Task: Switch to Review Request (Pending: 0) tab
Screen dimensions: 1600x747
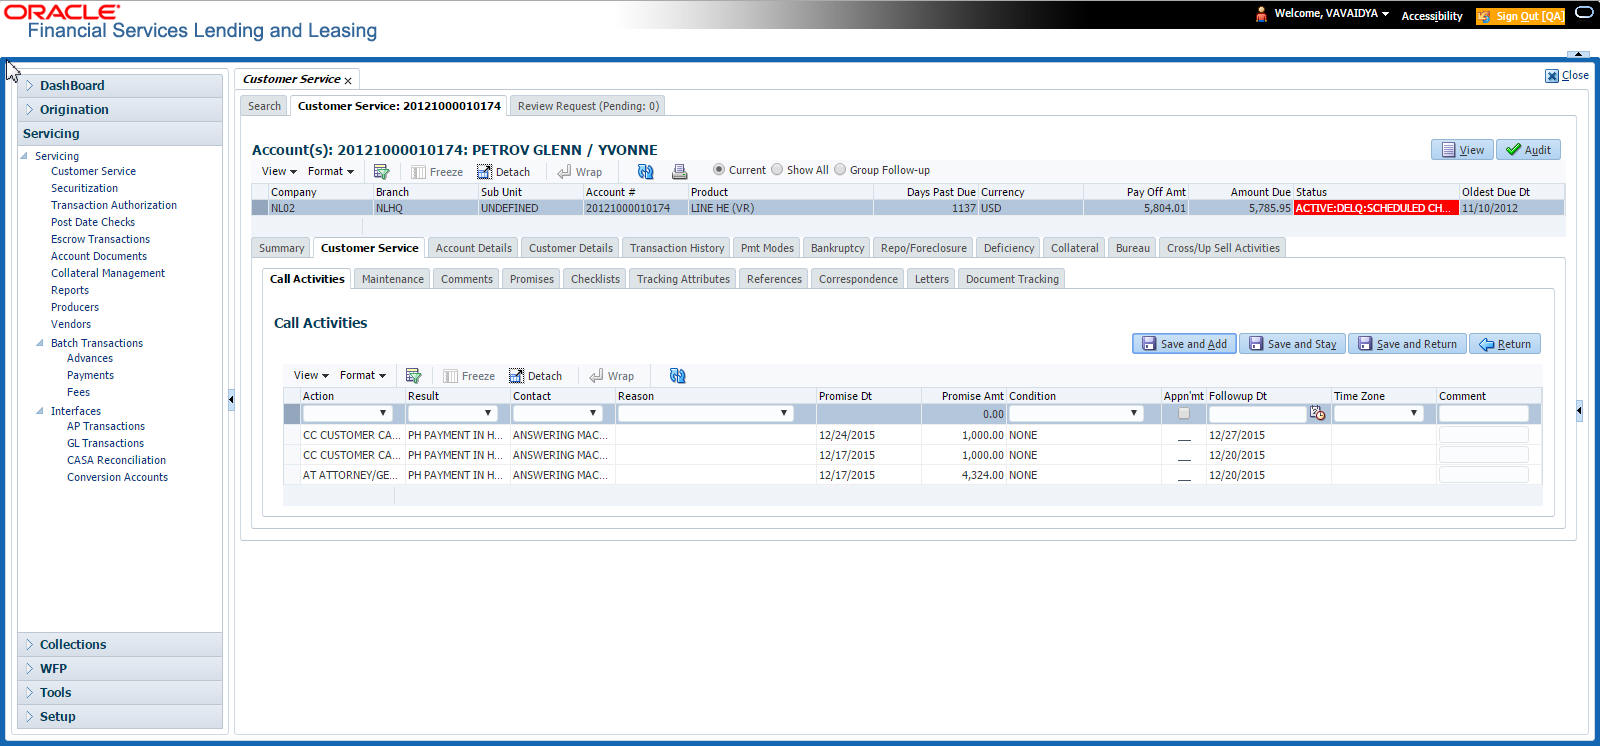Action: (588, 106)
